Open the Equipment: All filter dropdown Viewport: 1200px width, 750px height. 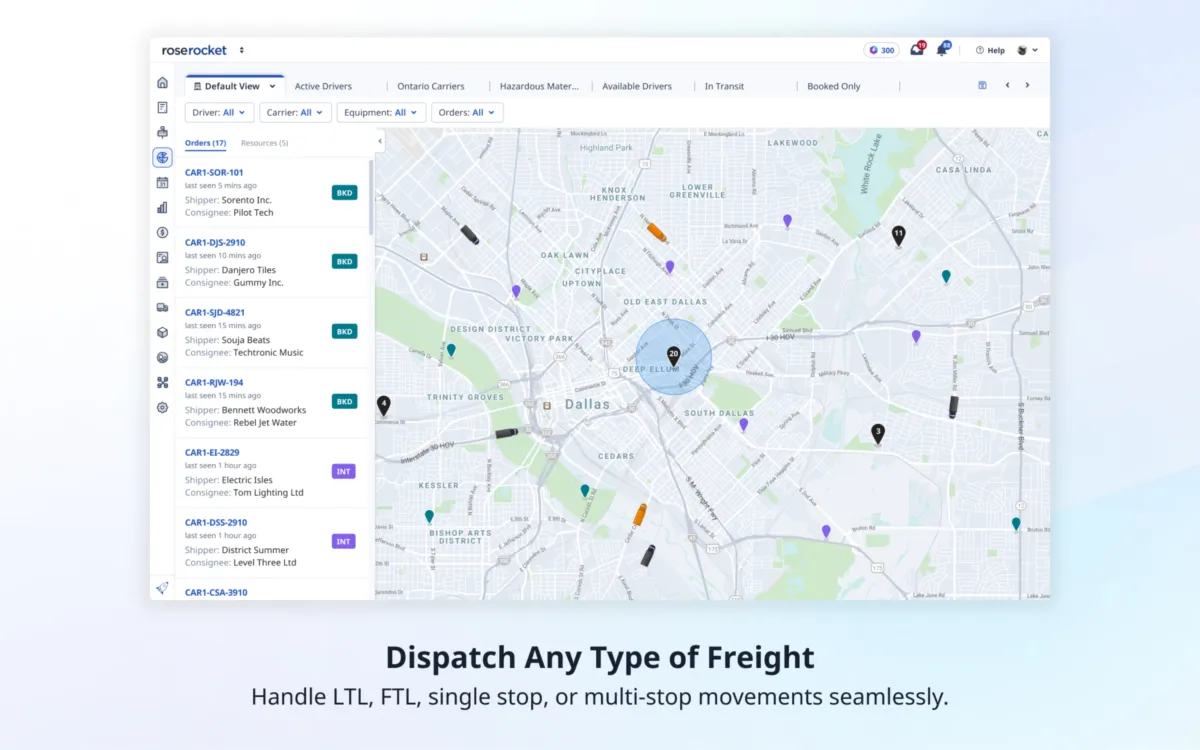[382, 113]
